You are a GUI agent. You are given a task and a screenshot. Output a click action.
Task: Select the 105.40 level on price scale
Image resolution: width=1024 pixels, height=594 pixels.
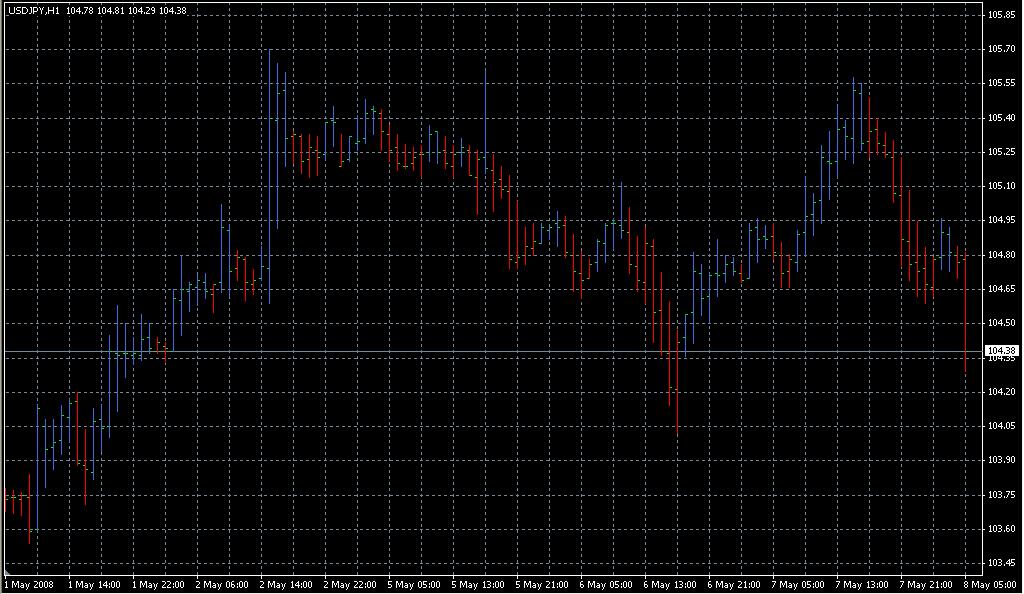tap(1001, 118)
